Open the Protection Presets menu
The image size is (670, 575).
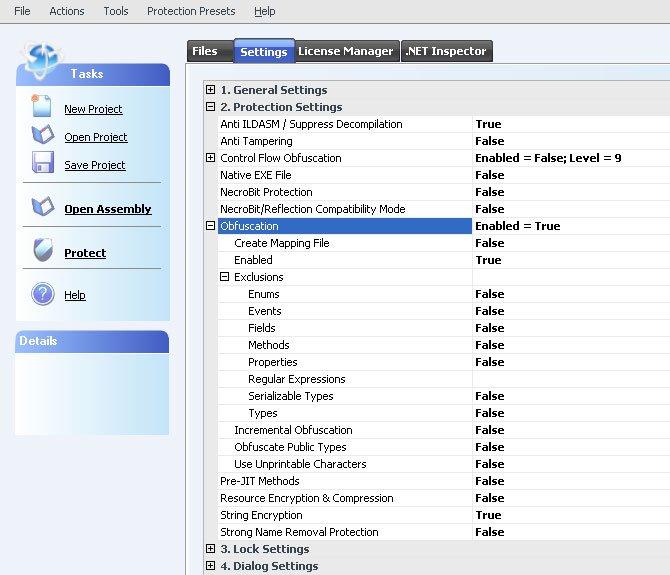coord(191,11)
